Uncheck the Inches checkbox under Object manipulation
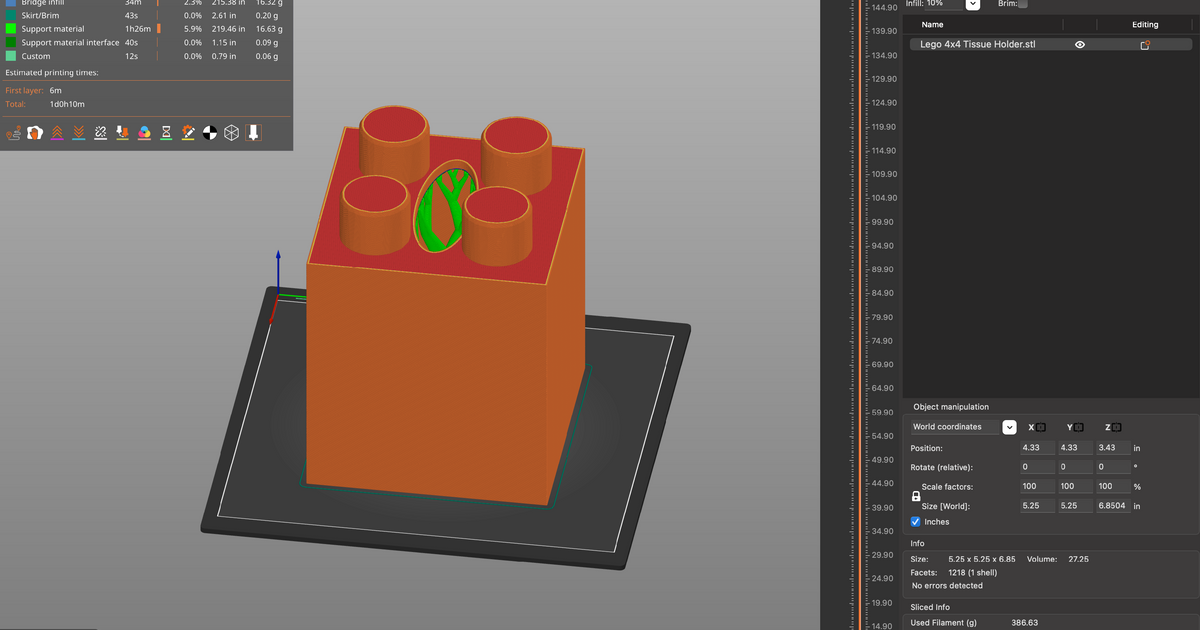Screen dimensions: 1200x630 [x=917, y=521]
